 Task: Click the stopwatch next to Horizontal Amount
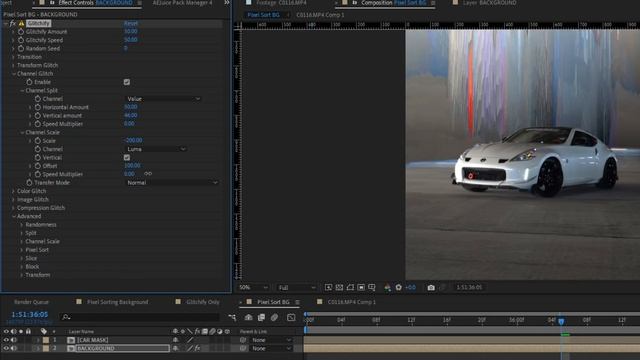pos(38,107)
